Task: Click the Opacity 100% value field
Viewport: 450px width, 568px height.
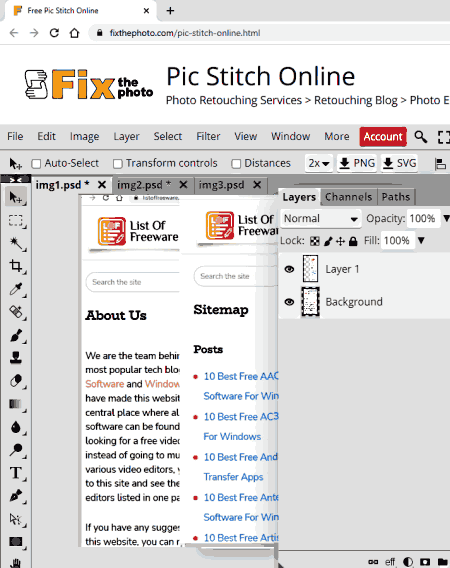Action: [423, 219]
